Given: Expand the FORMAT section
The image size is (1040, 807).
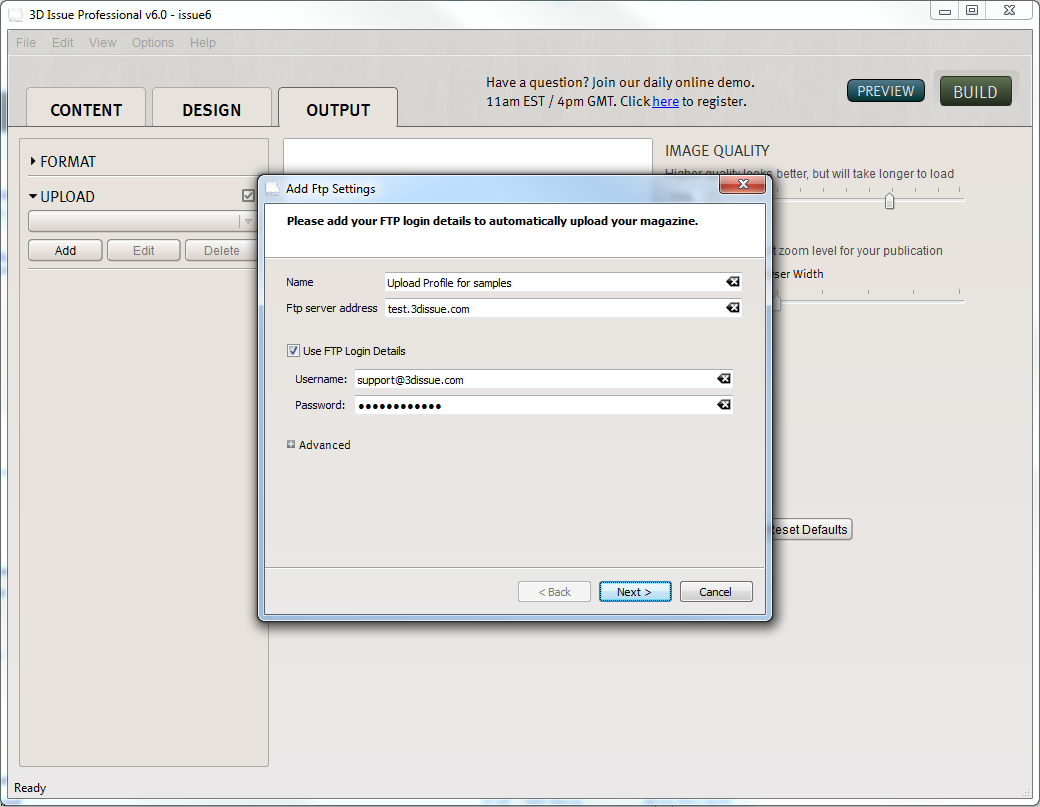Looking at the screenshot, I should [x=33, y=161].
